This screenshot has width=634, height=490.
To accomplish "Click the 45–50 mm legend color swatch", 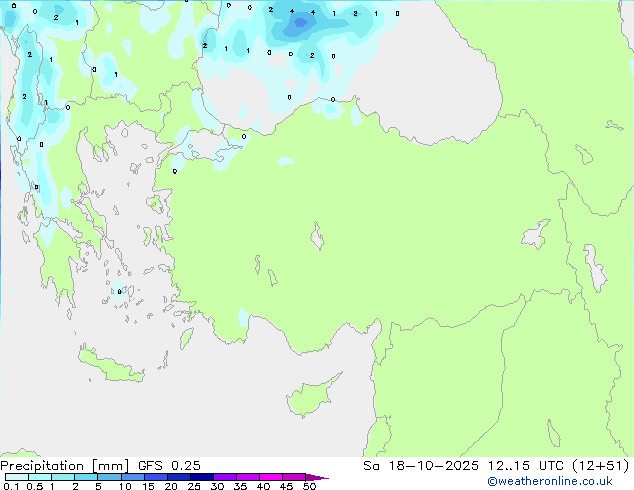I will 294,477.
